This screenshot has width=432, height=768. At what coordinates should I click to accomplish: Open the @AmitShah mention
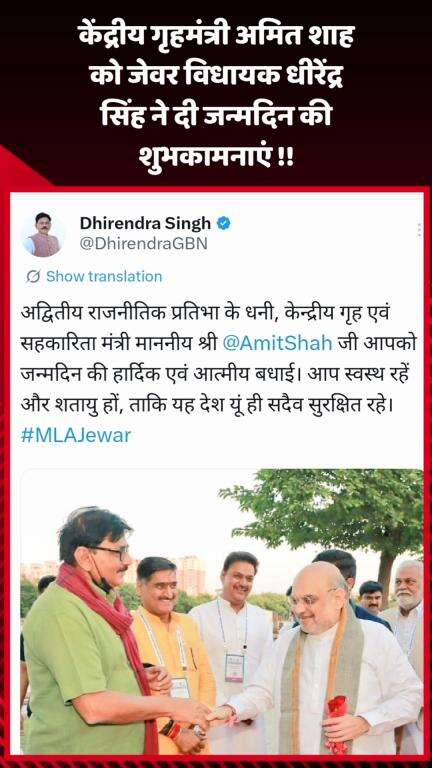tap(277, 343)
